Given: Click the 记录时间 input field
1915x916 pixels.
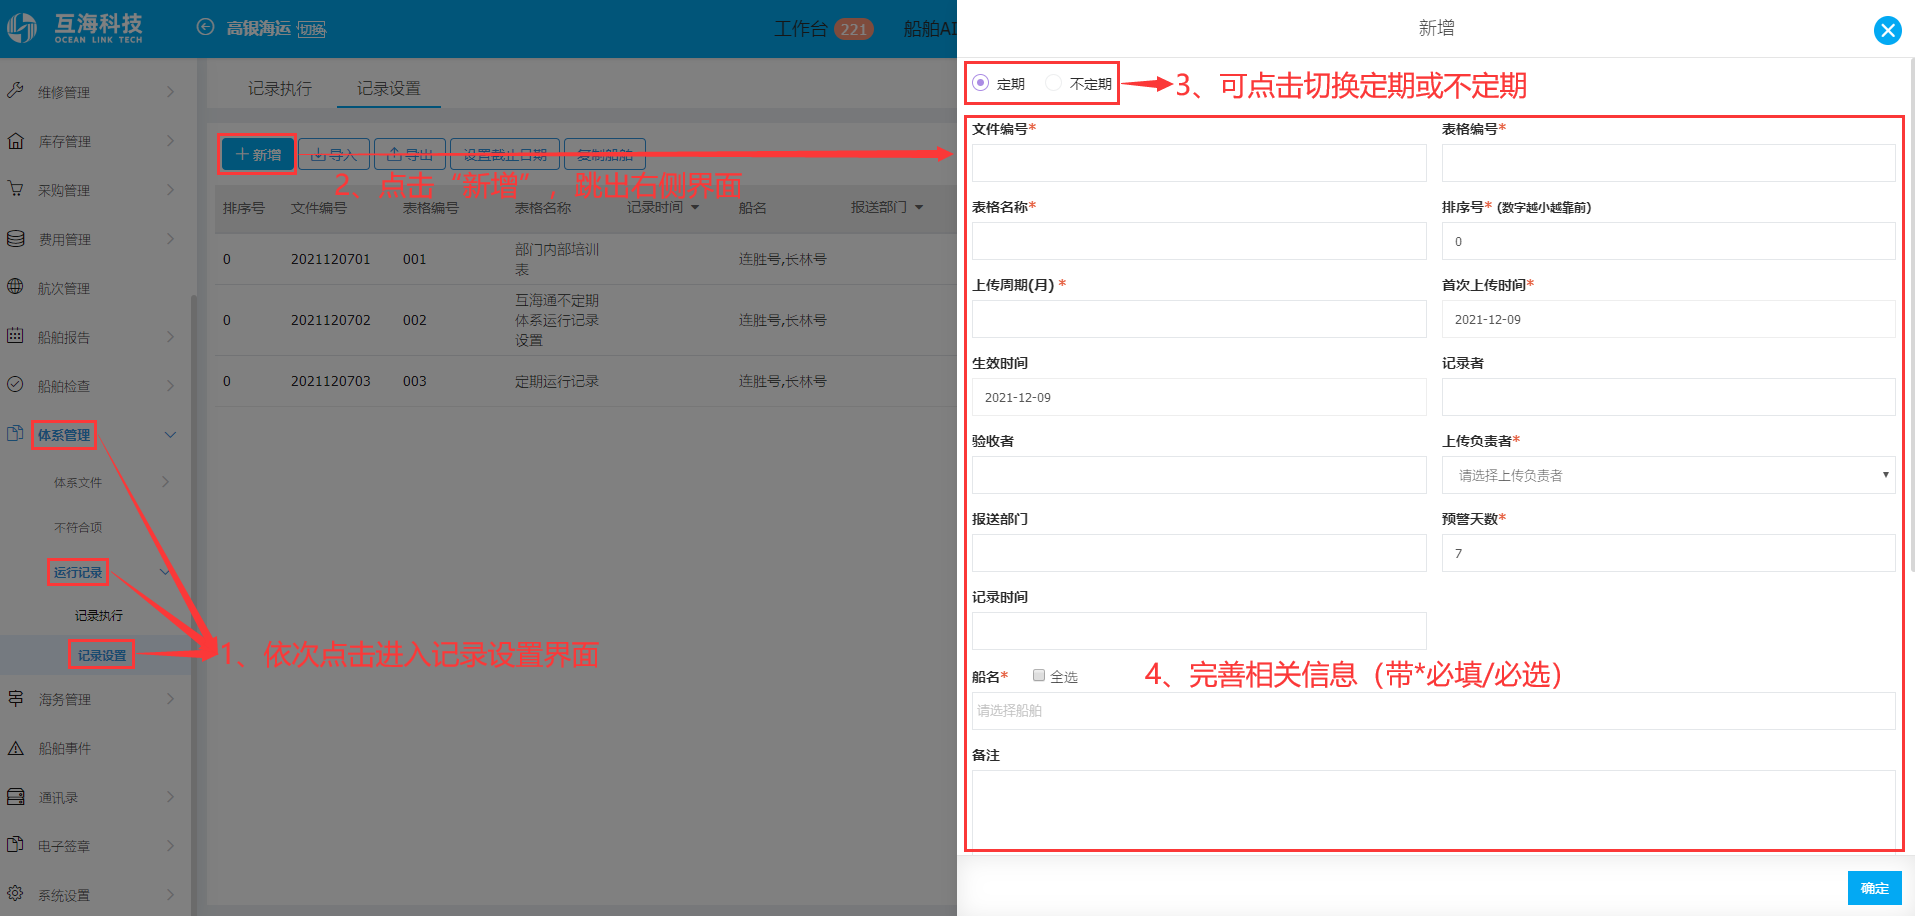Looking at the screenshot, I should tap(1199, 631).
